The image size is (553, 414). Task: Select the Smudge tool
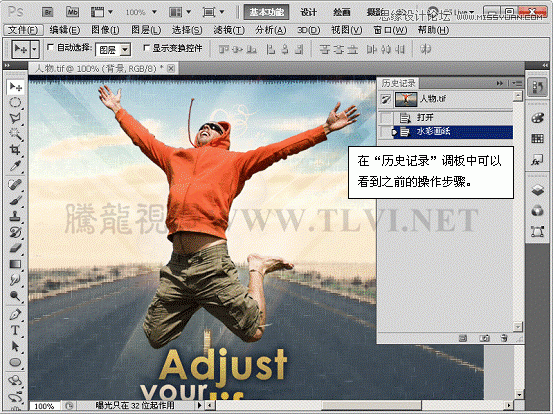click(16, 280)
